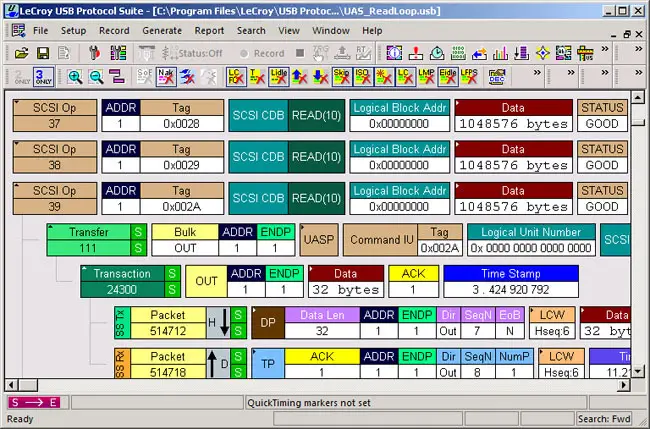This screenshot has height=429, width=650.
Task: Collapse the SCSI Op 39 row
Action: coord(18,185)
